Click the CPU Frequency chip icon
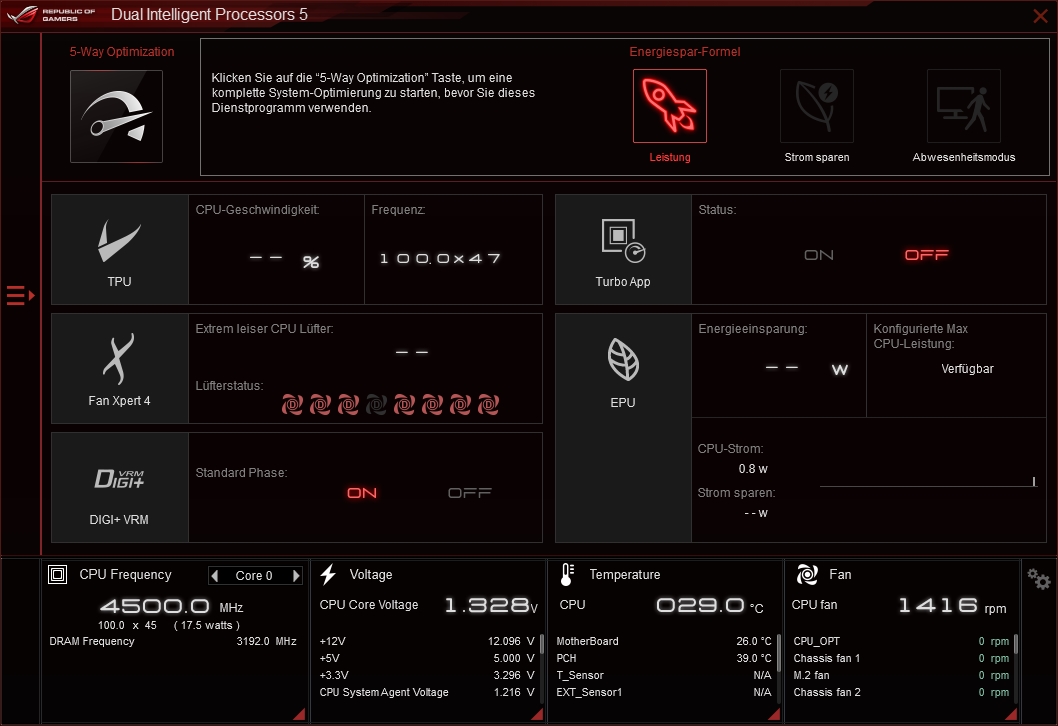 click(57, 575)
